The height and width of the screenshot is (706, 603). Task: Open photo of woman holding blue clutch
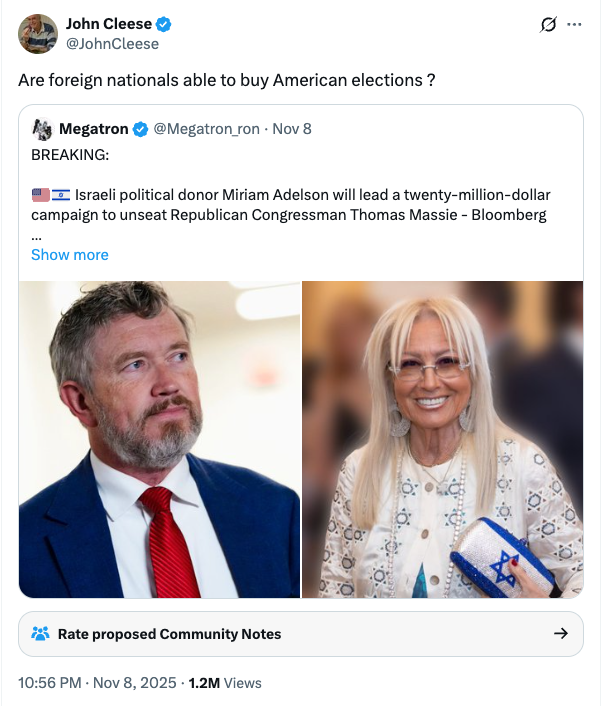click(442, 439)
